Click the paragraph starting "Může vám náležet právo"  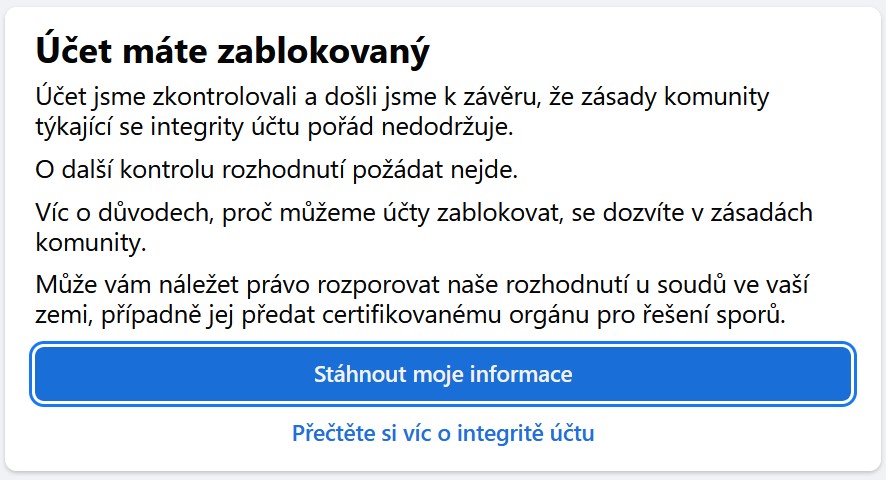(x=410, y=302)
